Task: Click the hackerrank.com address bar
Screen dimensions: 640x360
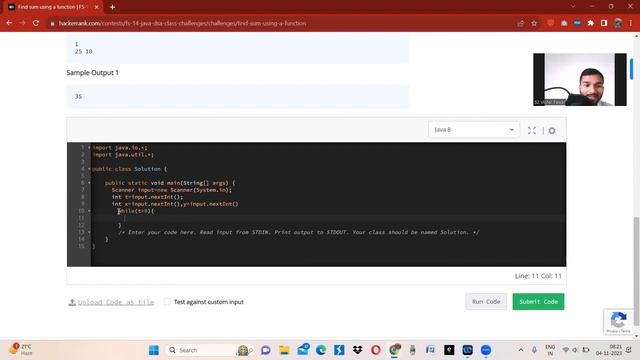Action: coord(182,23)
